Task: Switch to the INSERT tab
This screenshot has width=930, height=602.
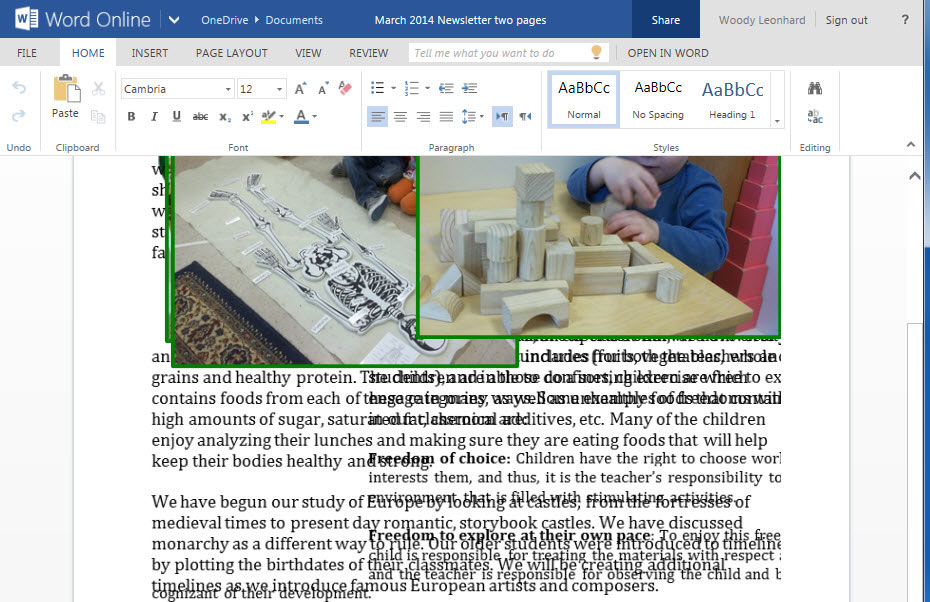Action: click(150, 53)
